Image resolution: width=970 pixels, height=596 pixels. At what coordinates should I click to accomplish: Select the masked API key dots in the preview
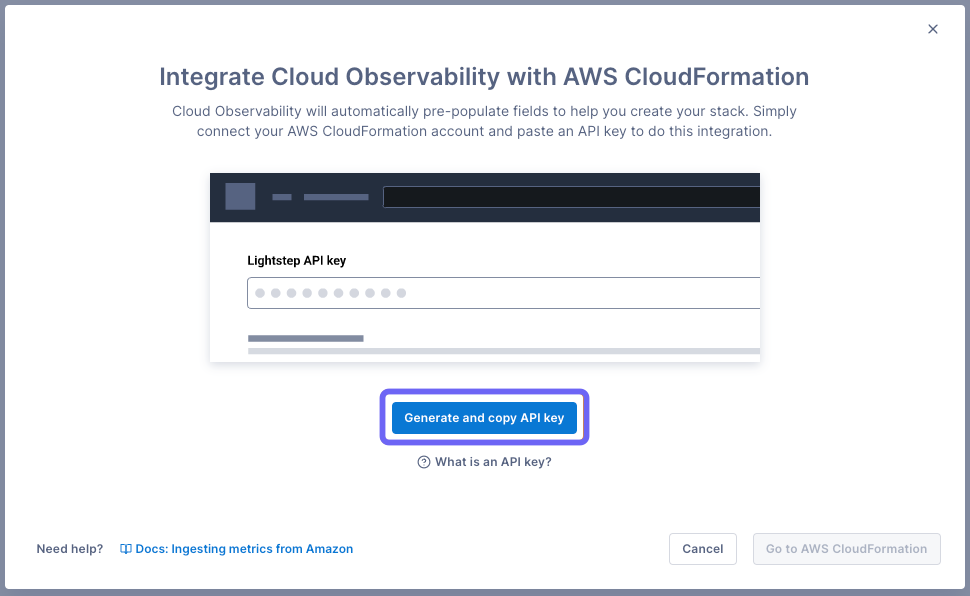tap(330, 292)
